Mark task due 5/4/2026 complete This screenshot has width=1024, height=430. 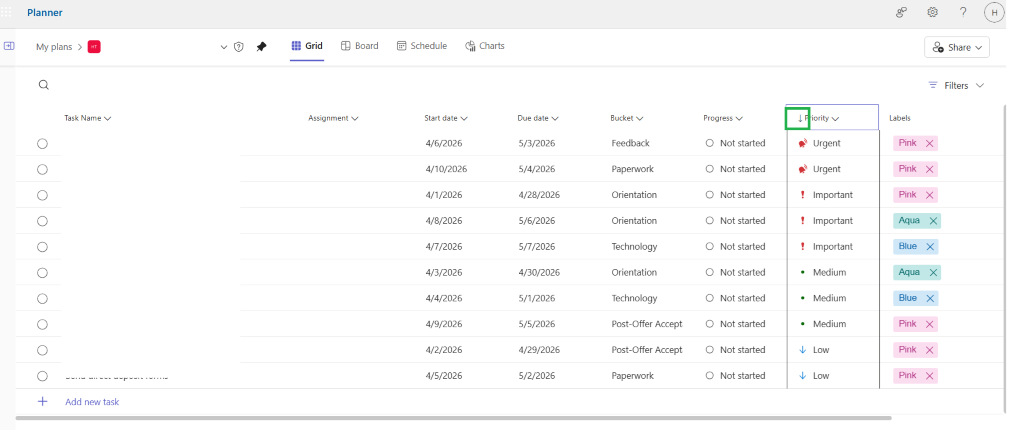click(42, 169)
